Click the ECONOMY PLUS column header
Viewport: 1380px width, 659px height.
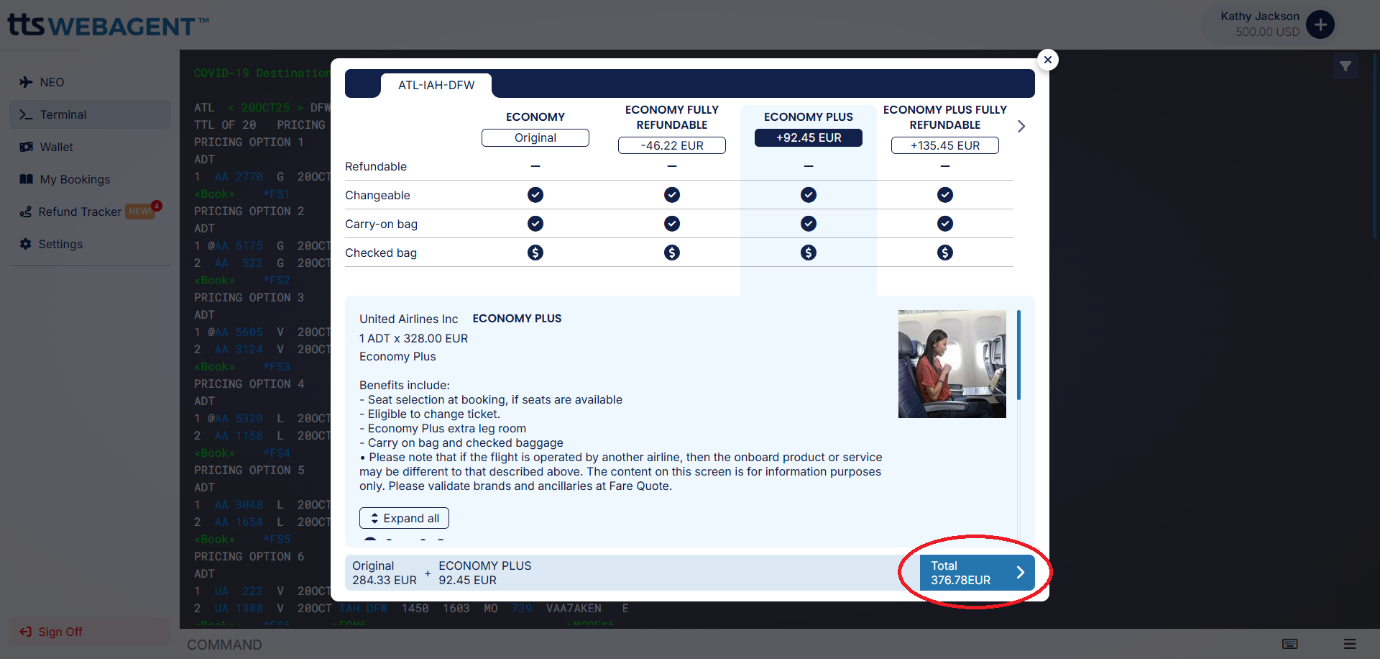click(808, 117)
